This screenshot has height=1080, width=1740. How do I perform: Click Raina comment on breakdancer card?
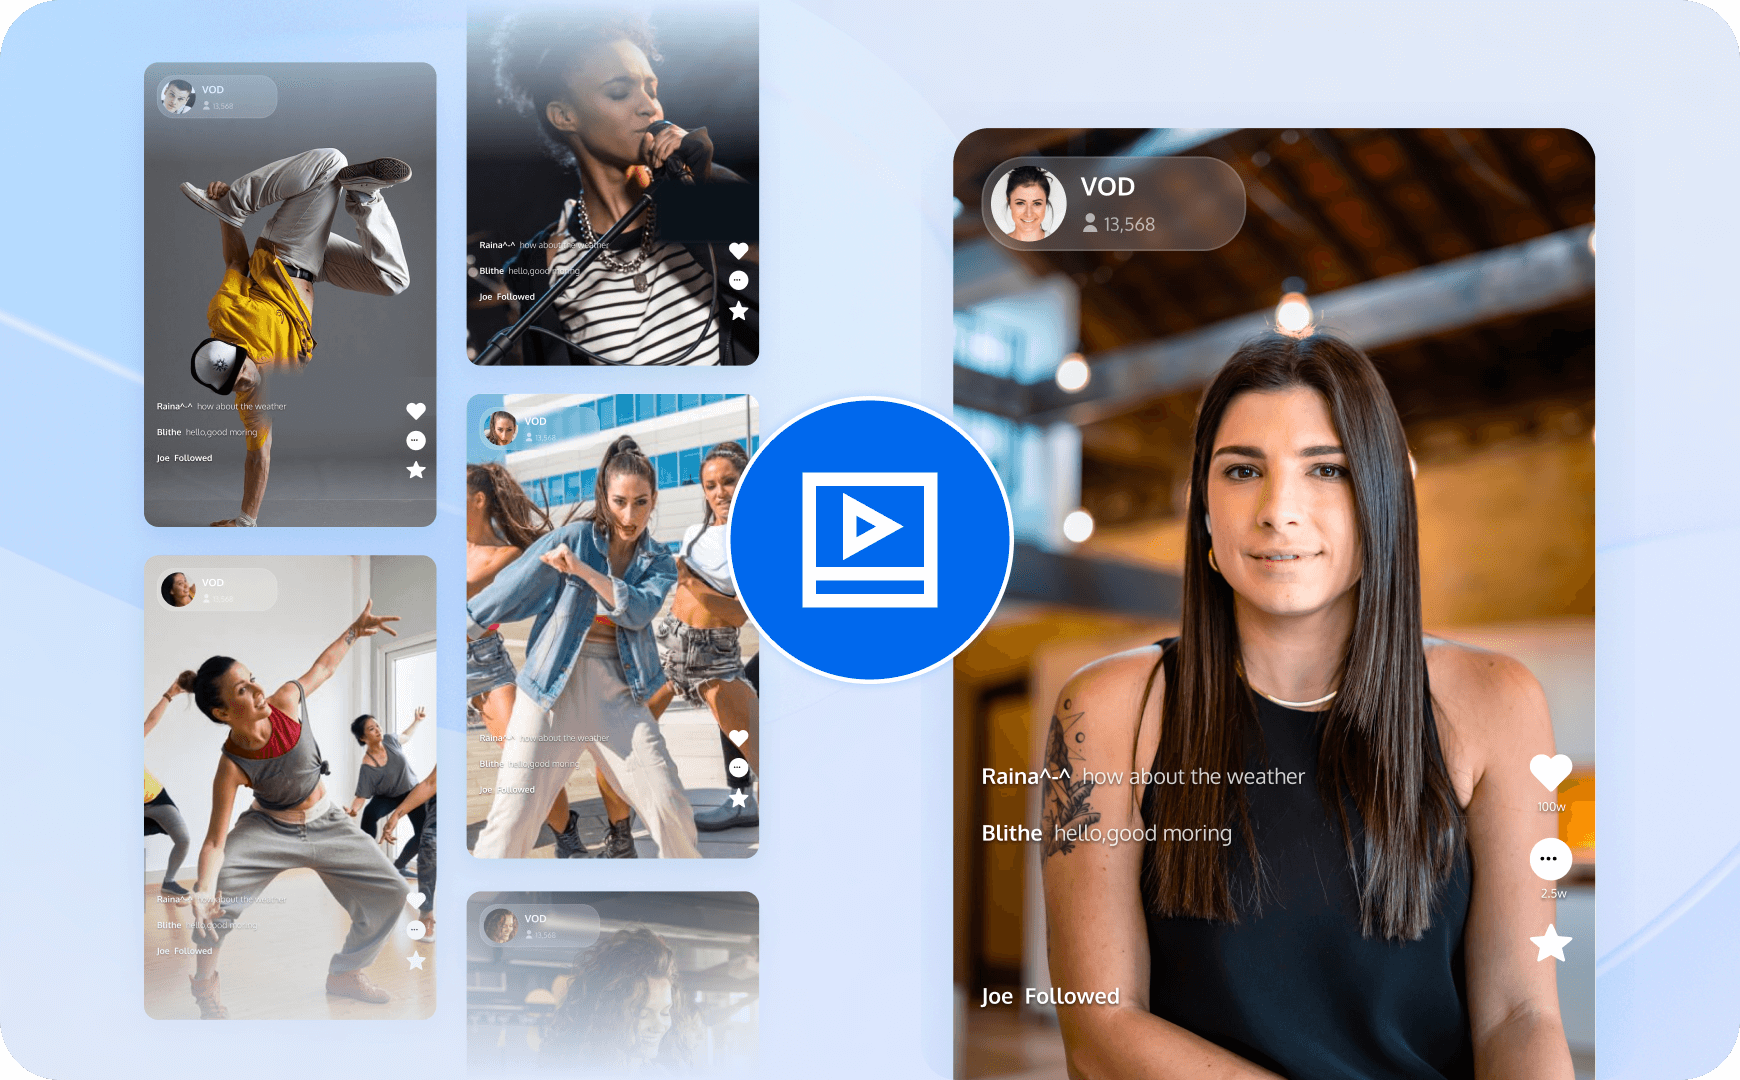pyautogui.click(x=221, y=407)
